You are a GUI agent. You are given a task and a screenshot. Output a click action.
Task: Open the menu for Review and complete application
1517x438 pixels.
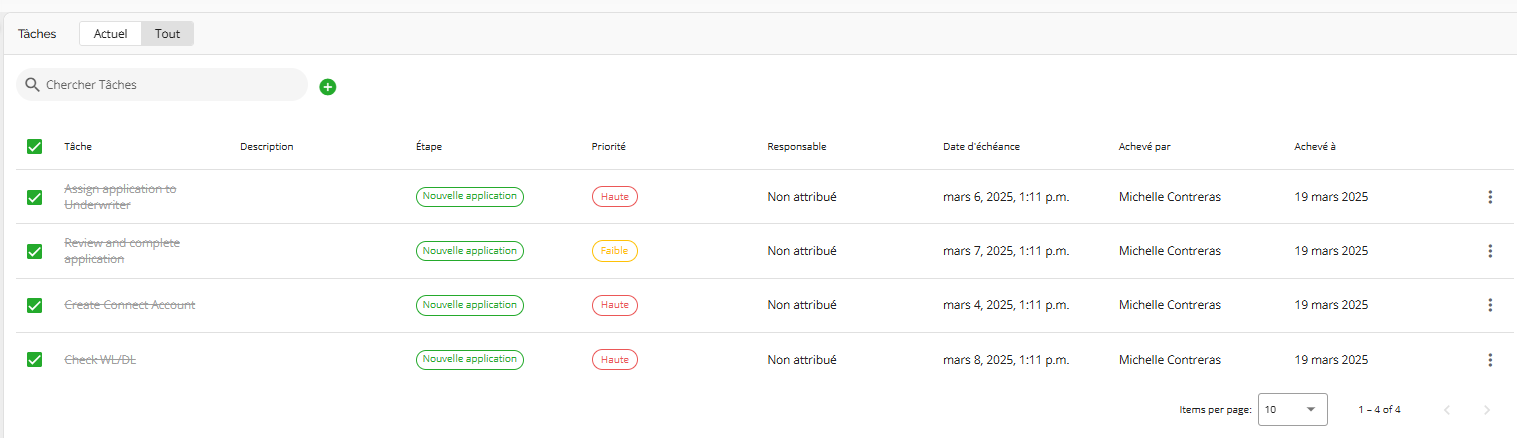click(x=1489, y=251)
